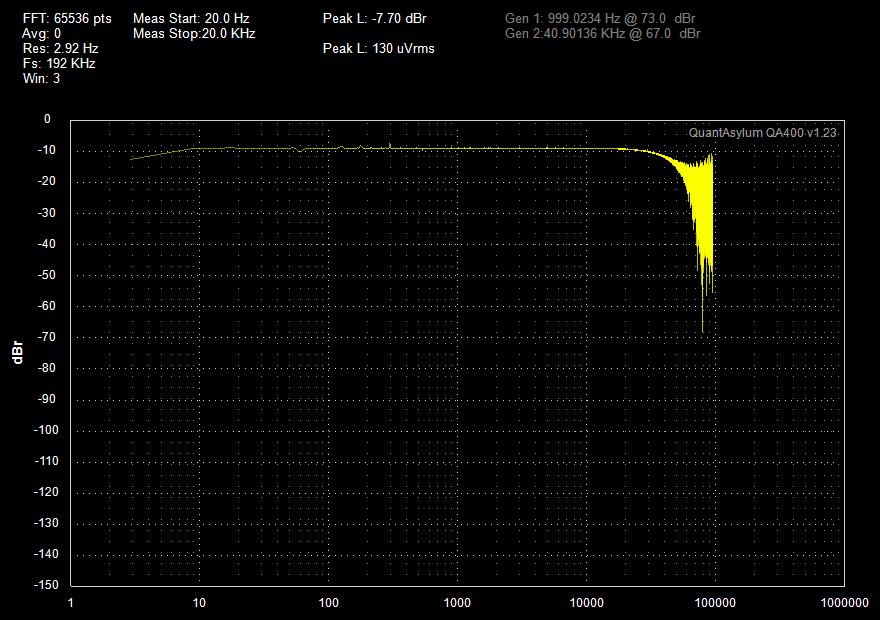Click 'Meas Start: 20.0 Hz' label

pos(191,19)
